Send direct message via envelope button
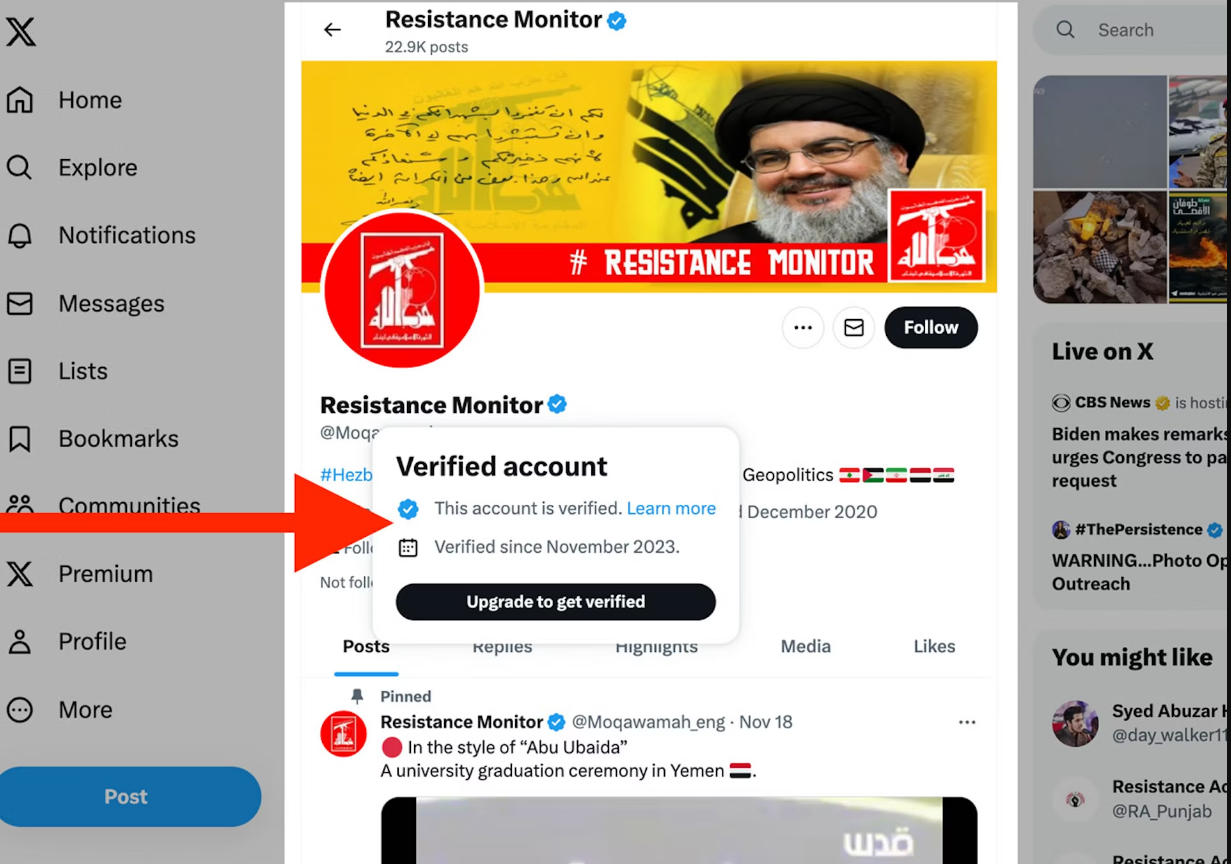 (x=854, y=327)
